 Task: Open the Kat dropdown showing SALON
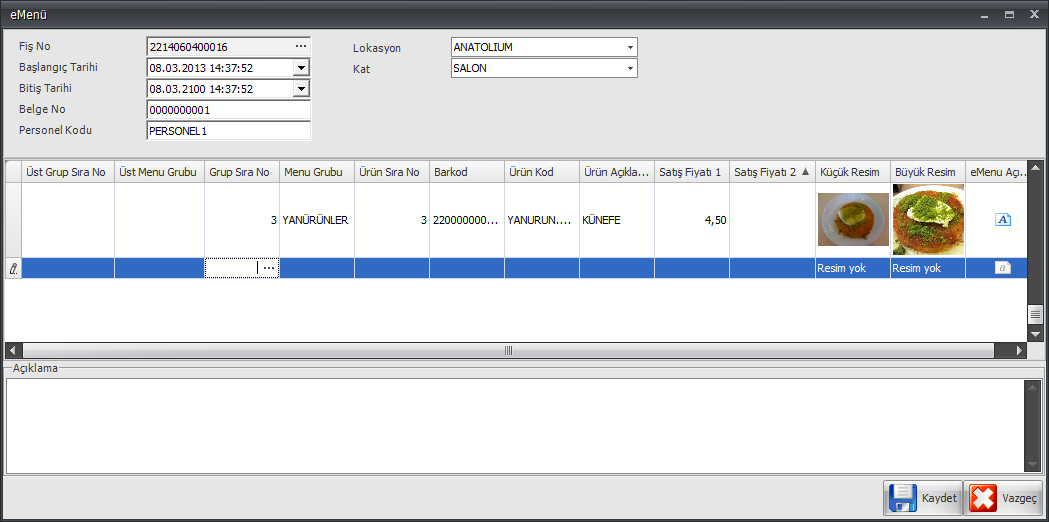pos(630,68)
